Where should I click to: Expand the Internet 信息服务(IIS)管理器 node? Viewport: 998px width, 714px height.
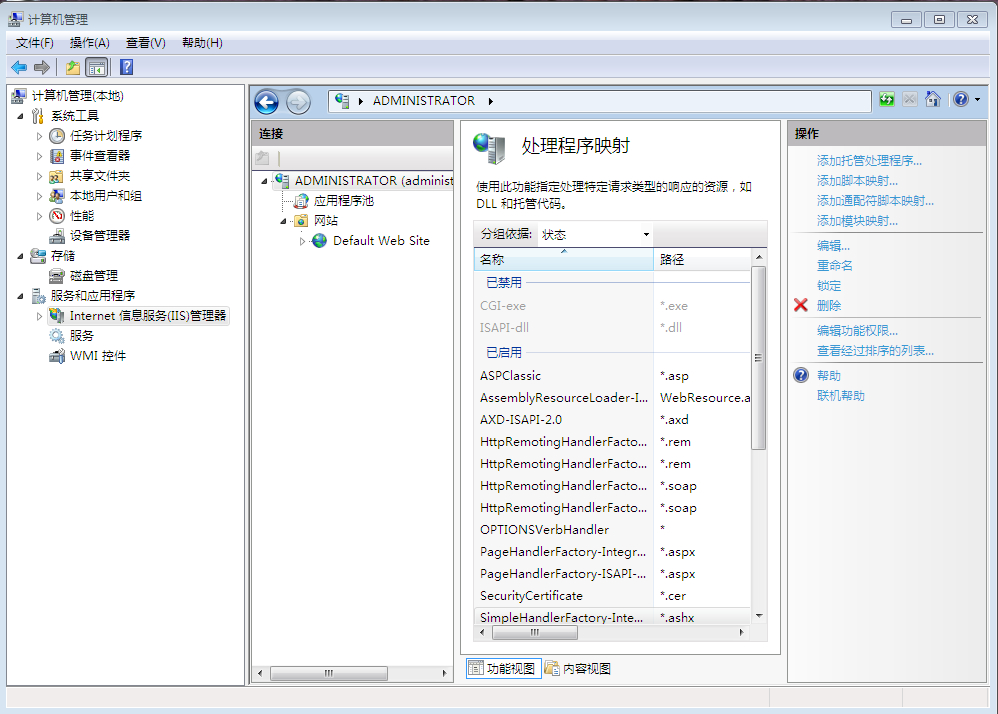tap(39, 316)
